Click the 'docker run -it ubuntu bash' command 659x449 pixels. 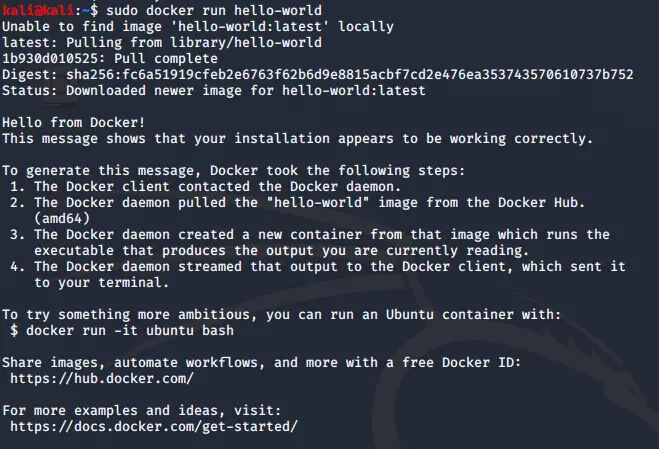(x=130, y=330)
